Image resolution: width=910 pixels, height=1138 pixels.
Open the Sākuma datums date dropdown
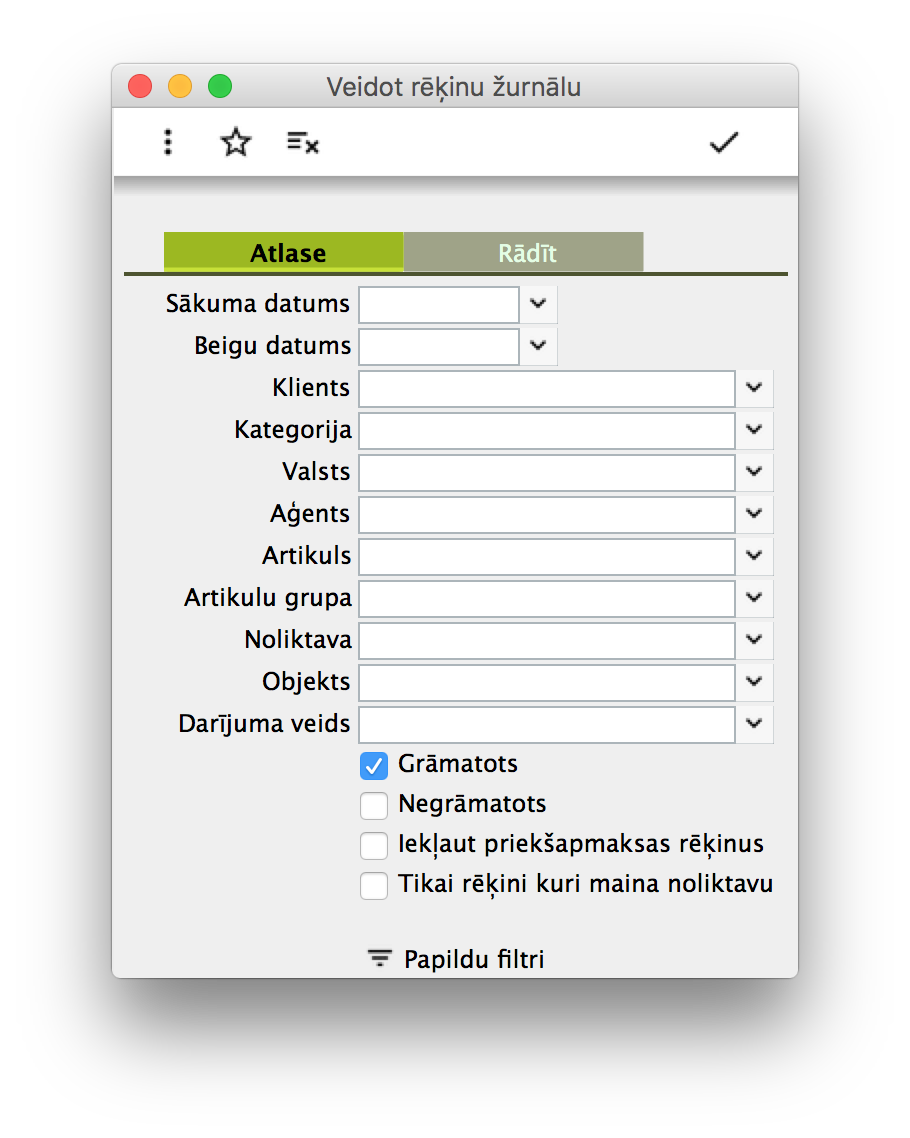click(x=538, y=304)
